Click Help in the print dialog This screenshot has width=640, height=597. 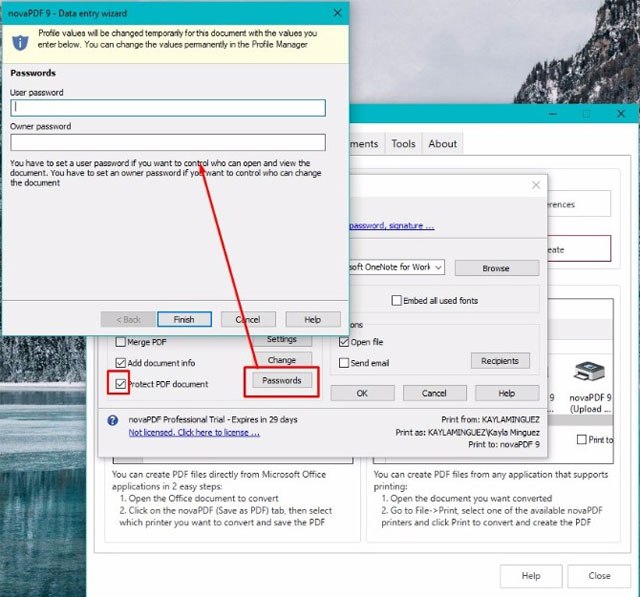click(507, 393)
